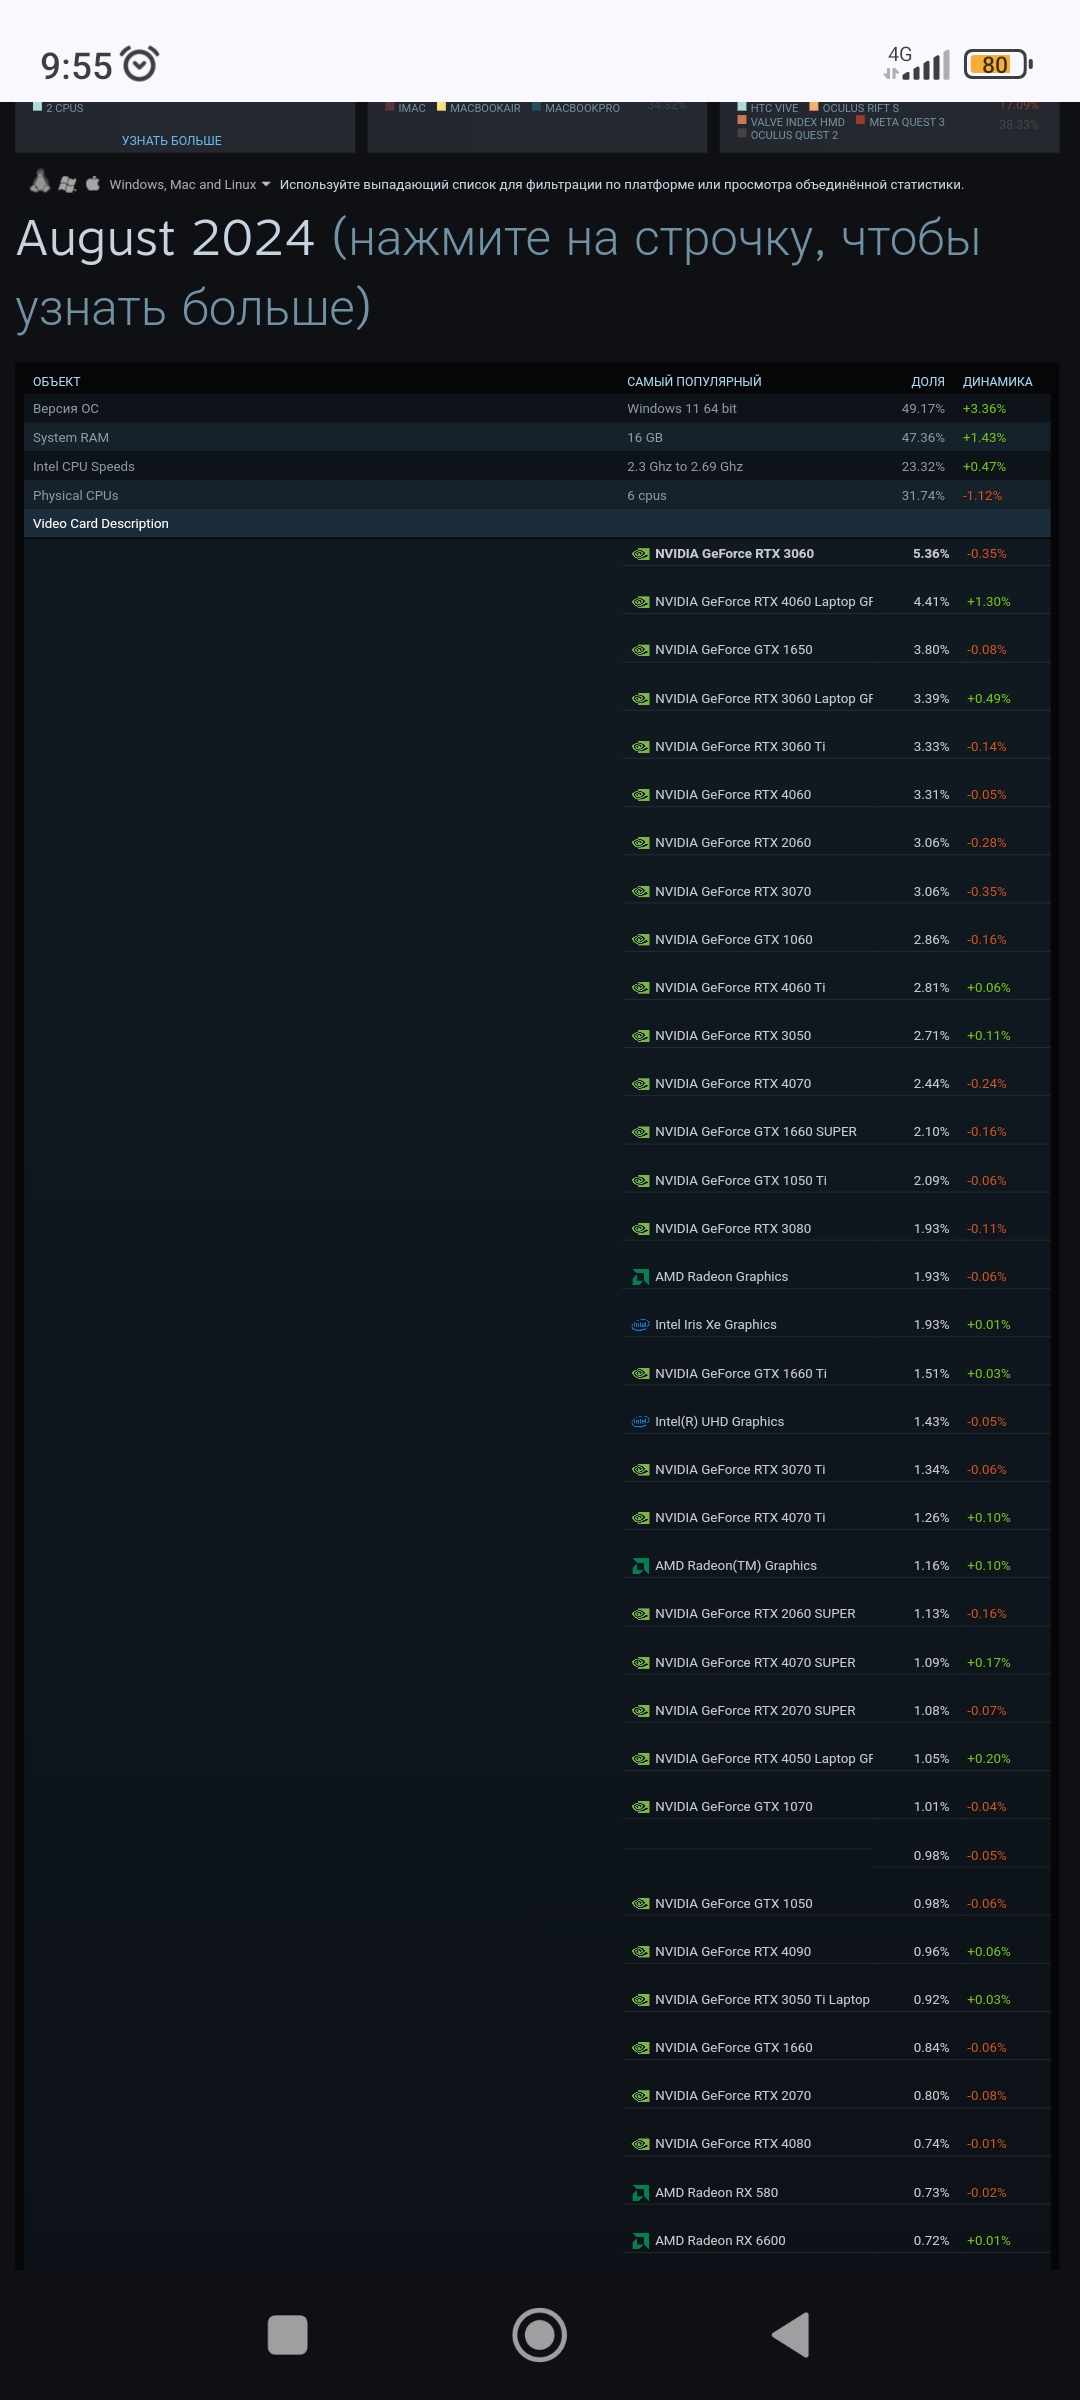The image size is (1080, 2400).
Task: Click the ОБЪЕКТ column header
Action: [57, 382]
